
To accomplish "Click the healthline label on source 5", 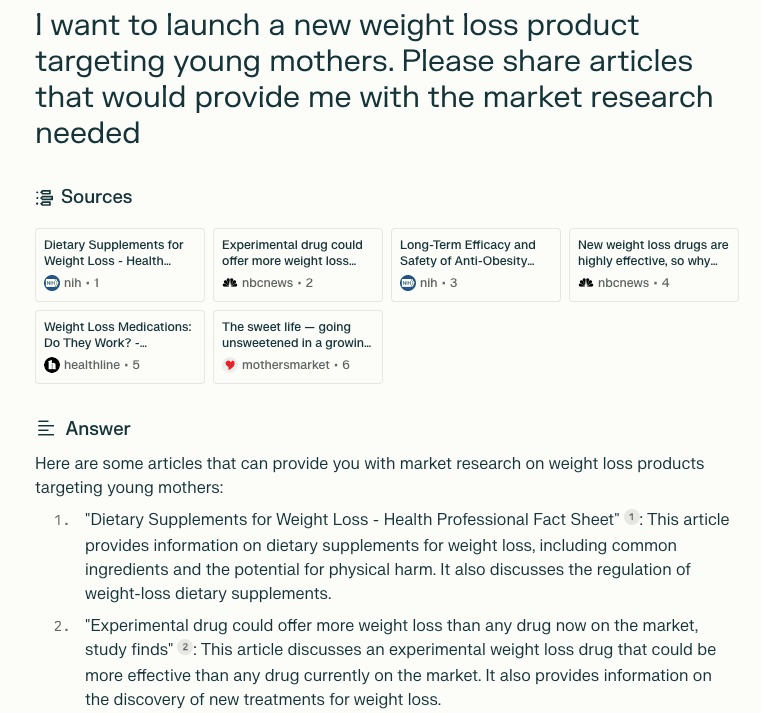I will (x=92, y=365).
